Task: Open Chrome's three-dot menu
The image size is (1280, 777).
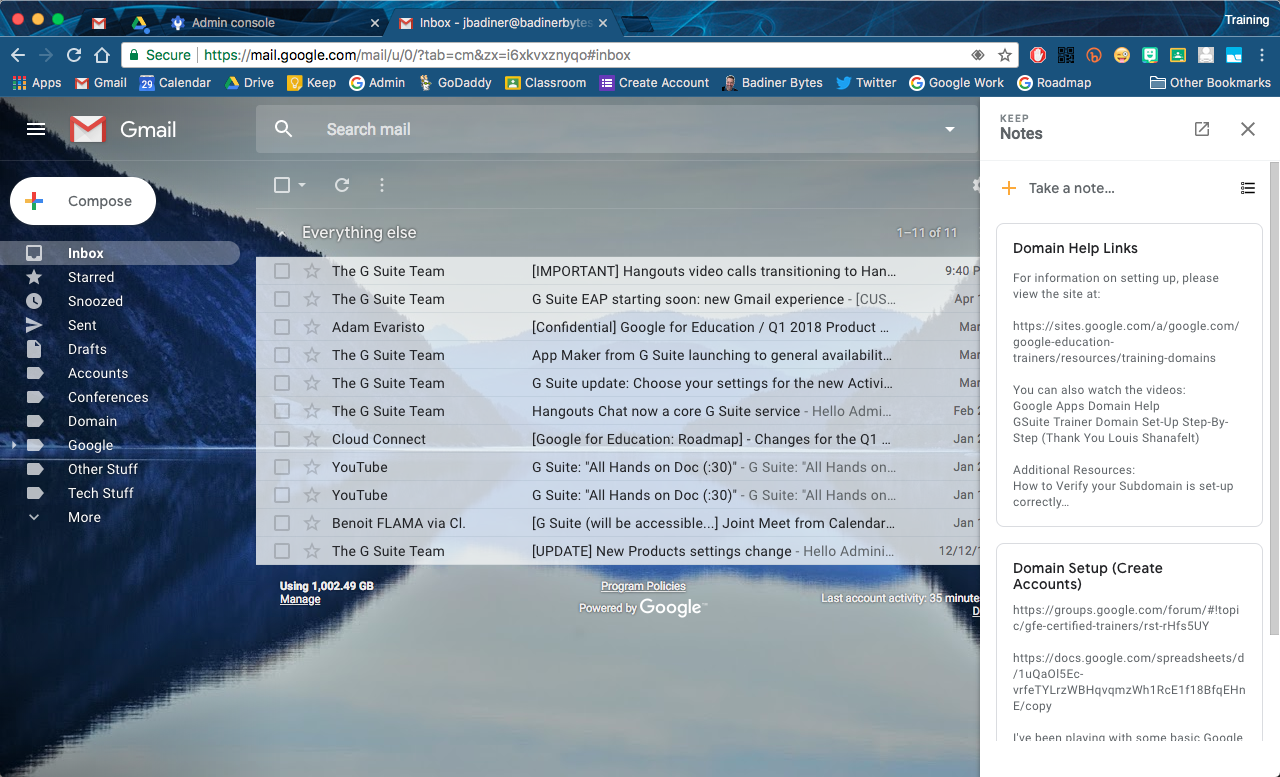Action: tap(1262, 55)
